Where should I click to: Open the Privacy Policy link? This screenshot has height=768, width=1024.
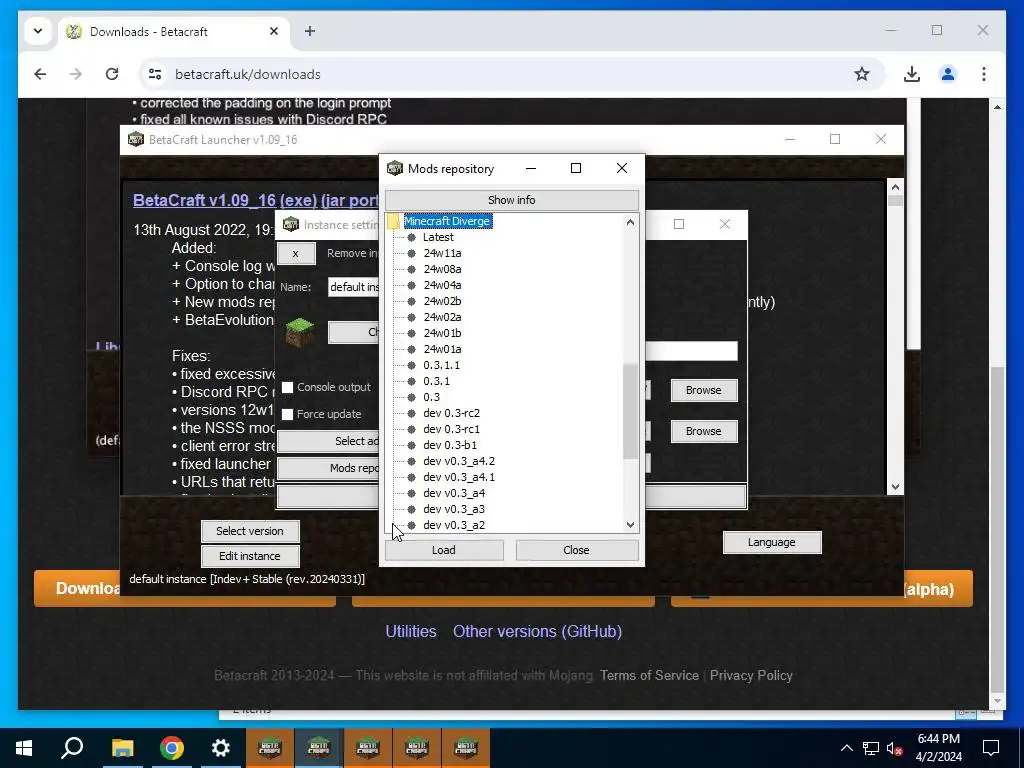pos(751,675)
